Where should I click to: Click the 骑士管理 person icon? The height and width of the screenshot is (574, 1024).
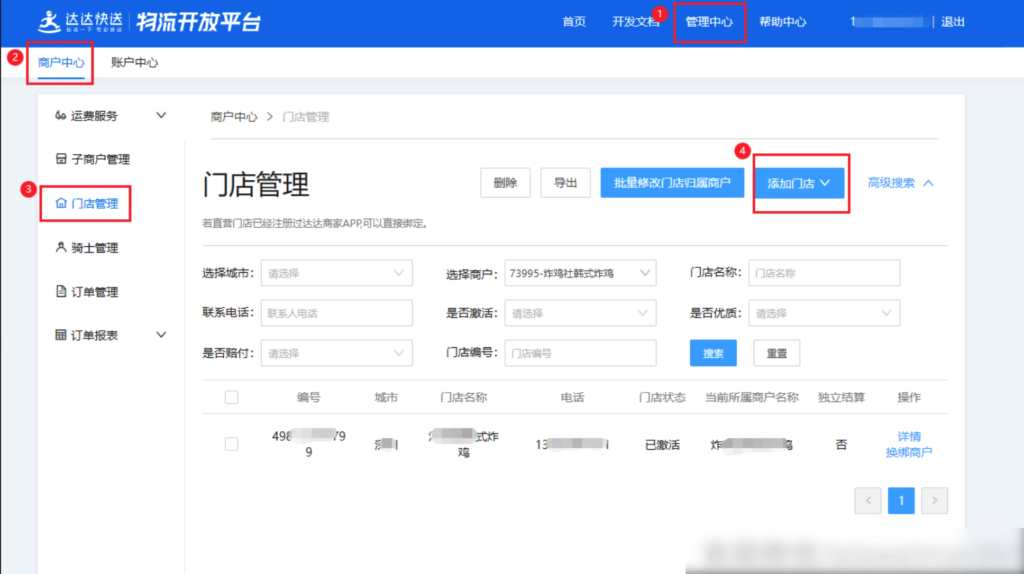tap(61, 248)
